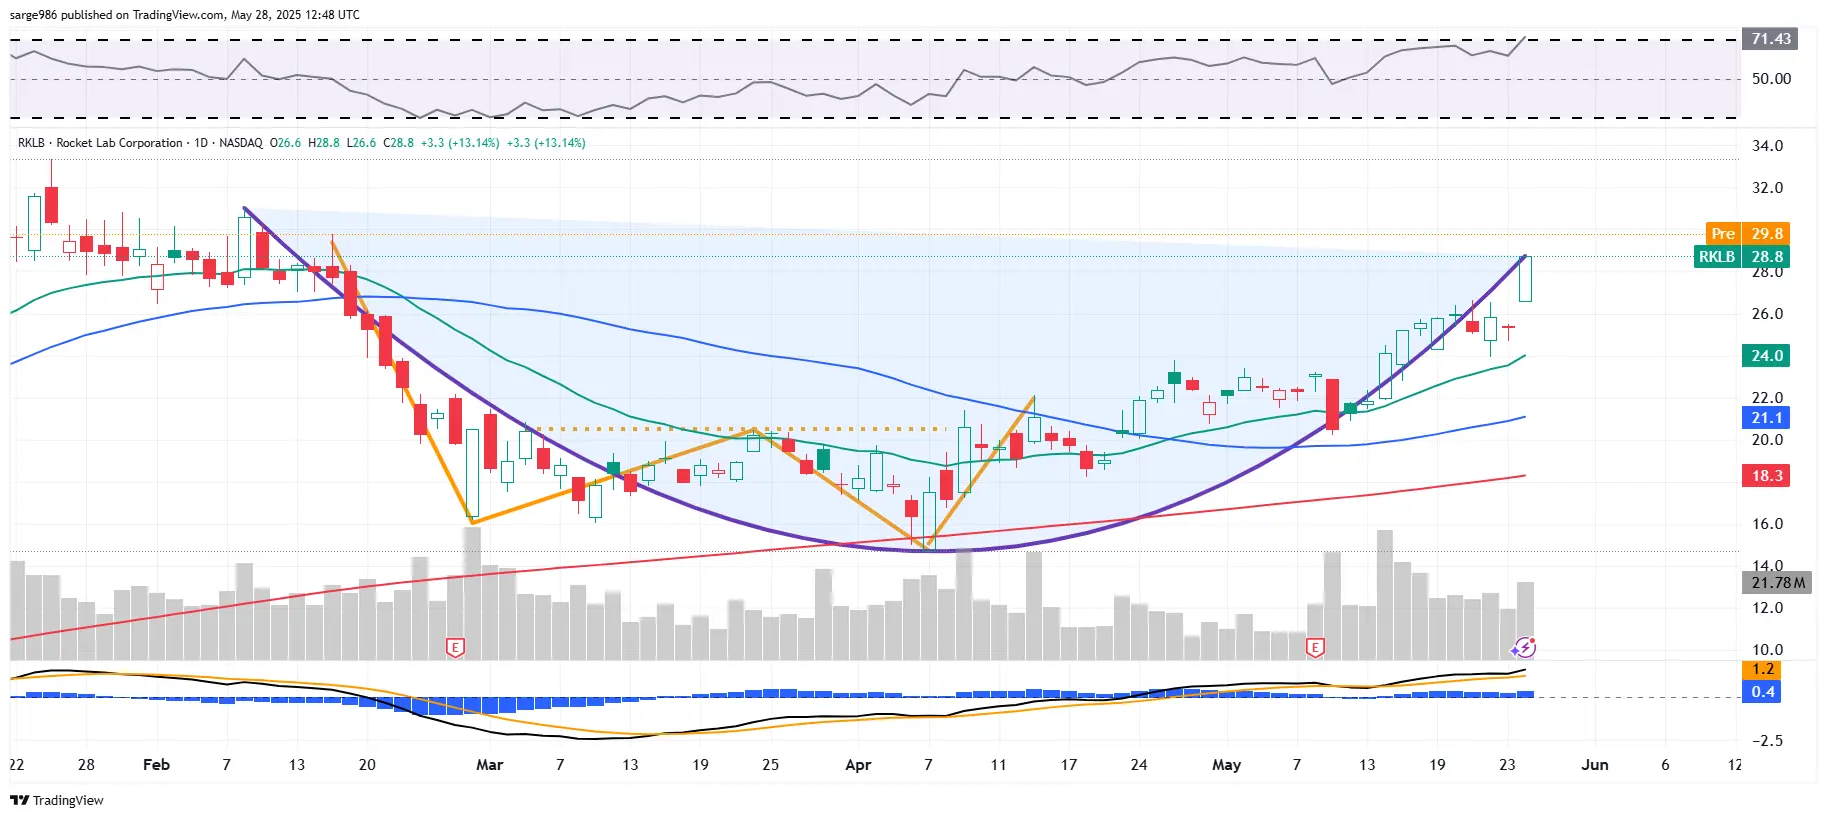The image size is (1827, 818).
Task: Click the high value H28.8
Action: tap(324, 143)
